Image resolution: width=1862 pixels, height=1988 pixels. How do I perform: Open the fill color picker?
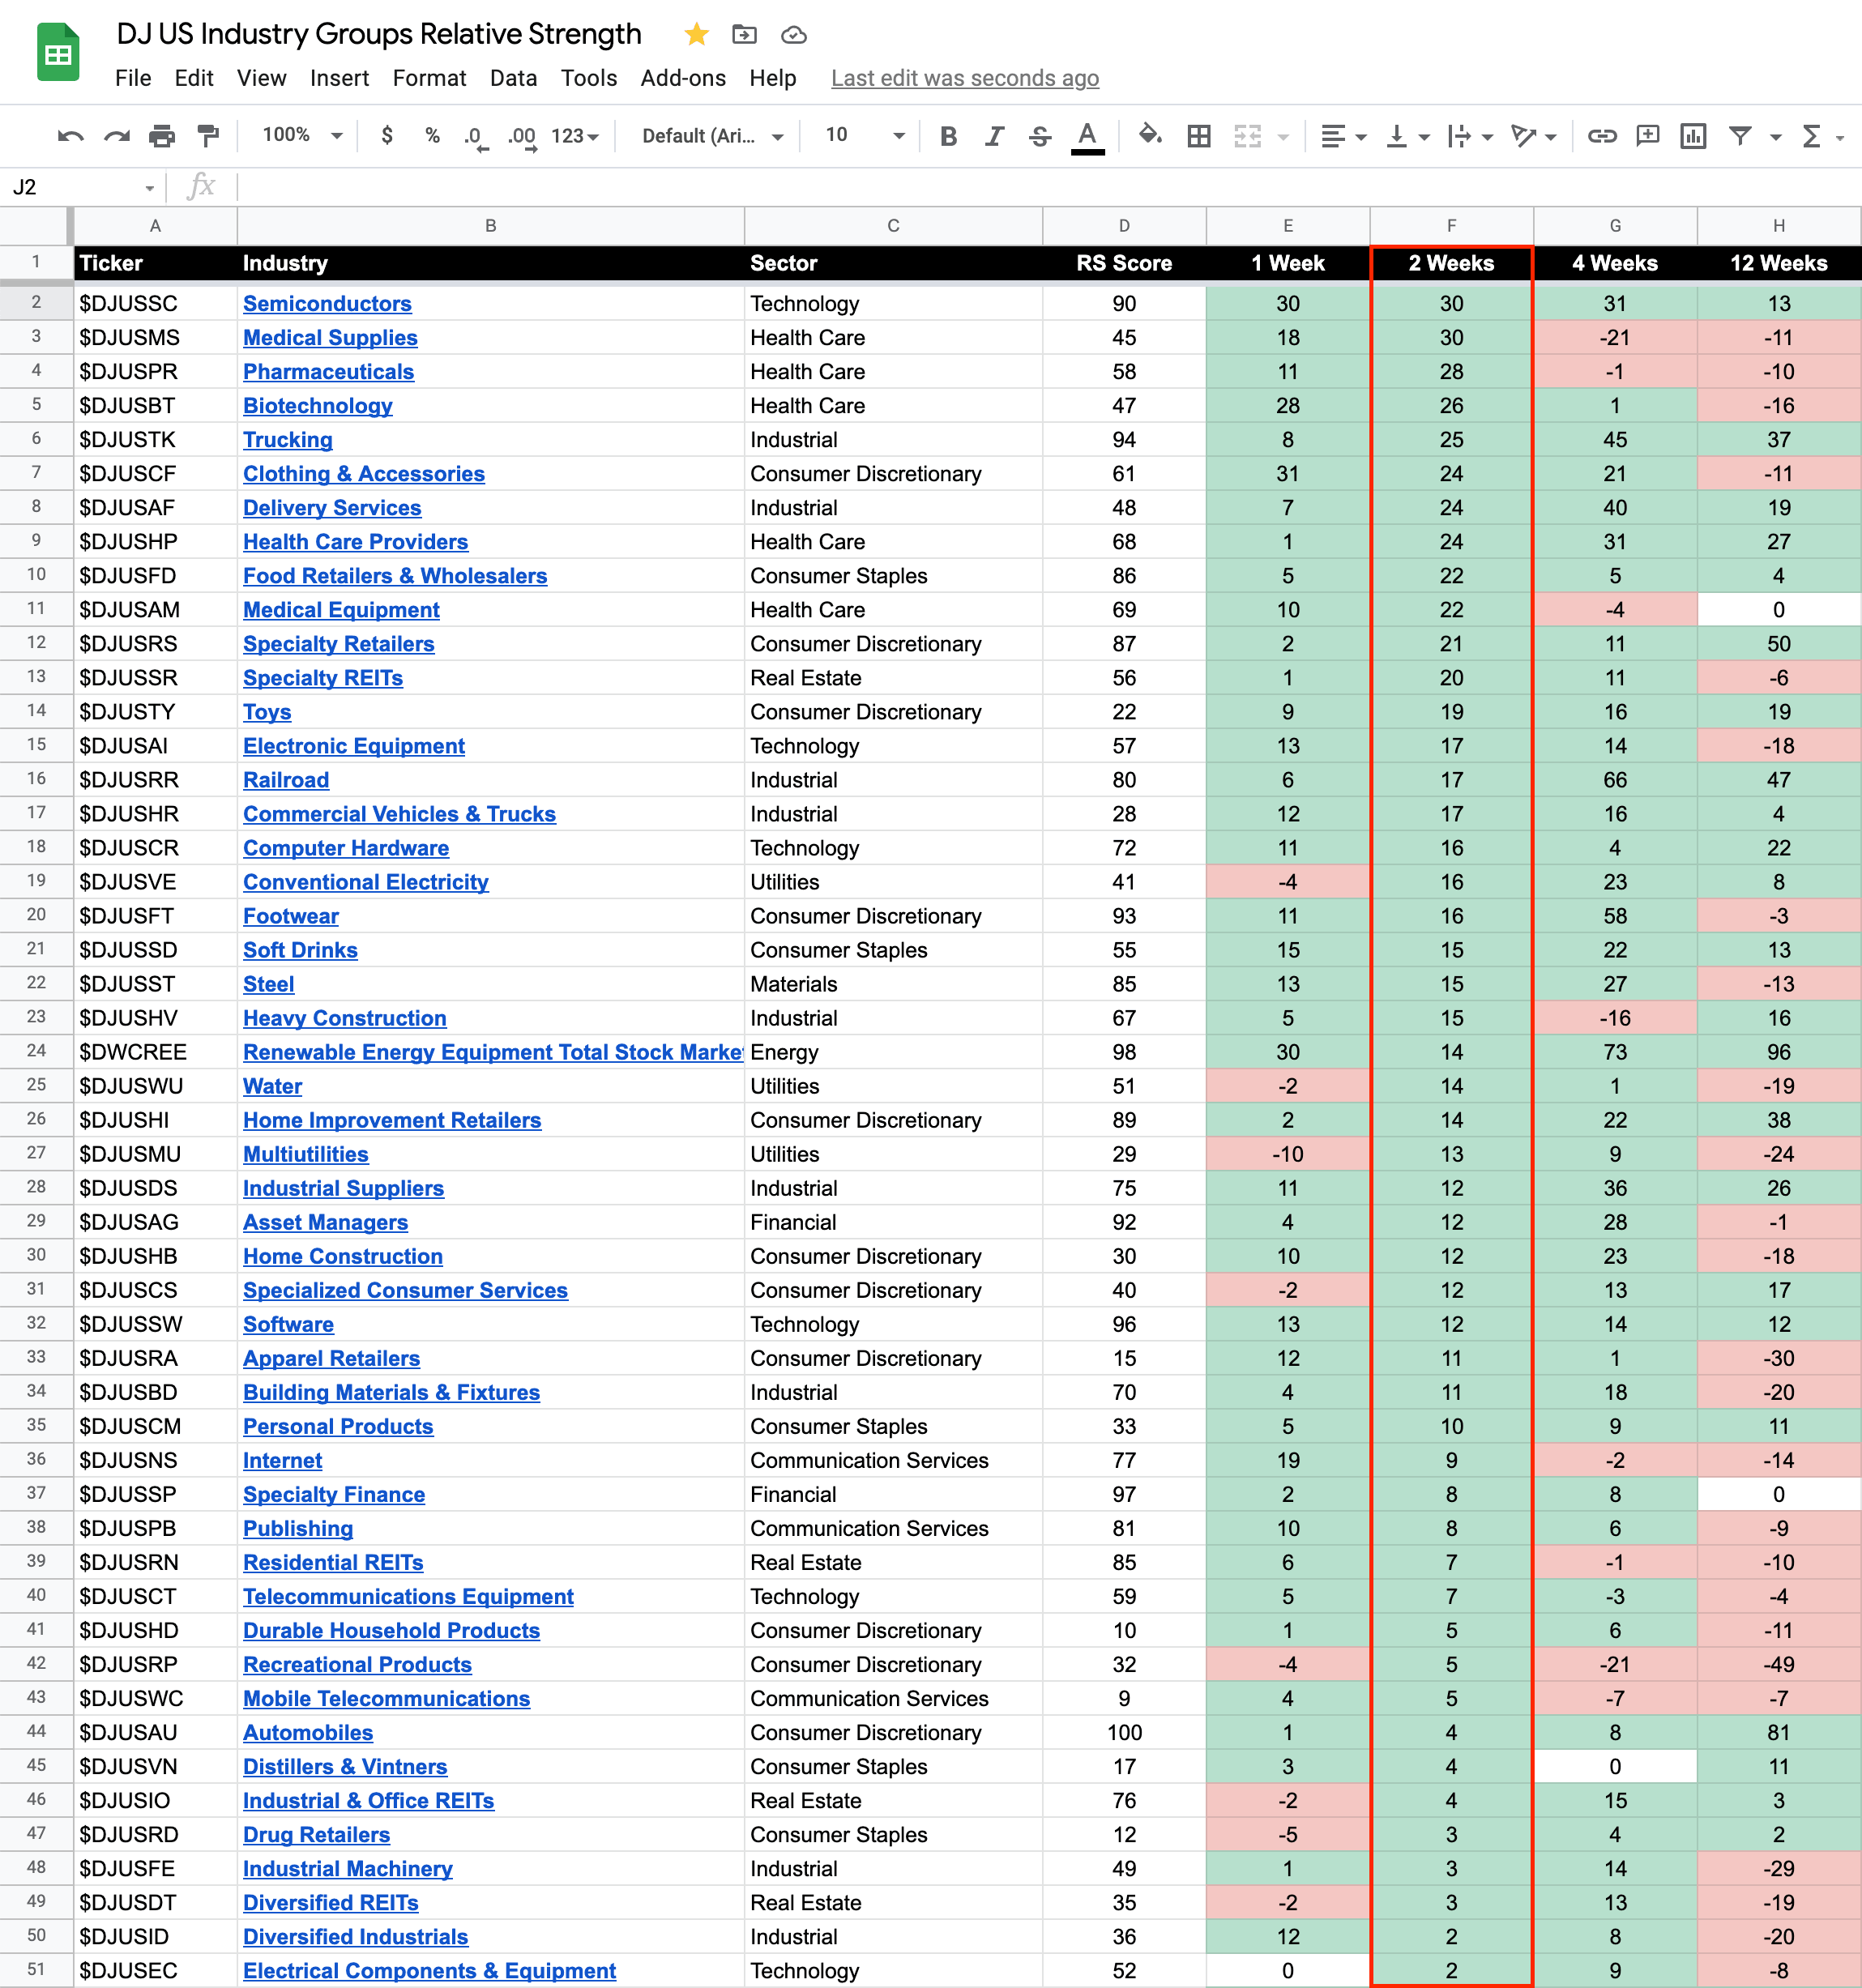pos(1149,135)
